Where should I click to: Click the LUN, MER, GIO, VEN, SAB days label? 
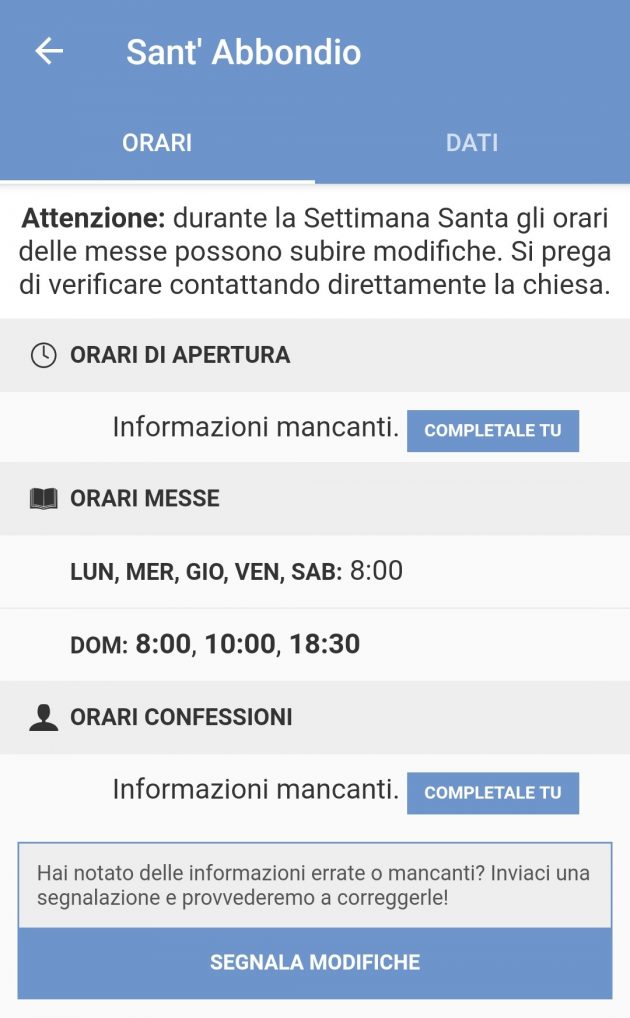click(206, 572)
